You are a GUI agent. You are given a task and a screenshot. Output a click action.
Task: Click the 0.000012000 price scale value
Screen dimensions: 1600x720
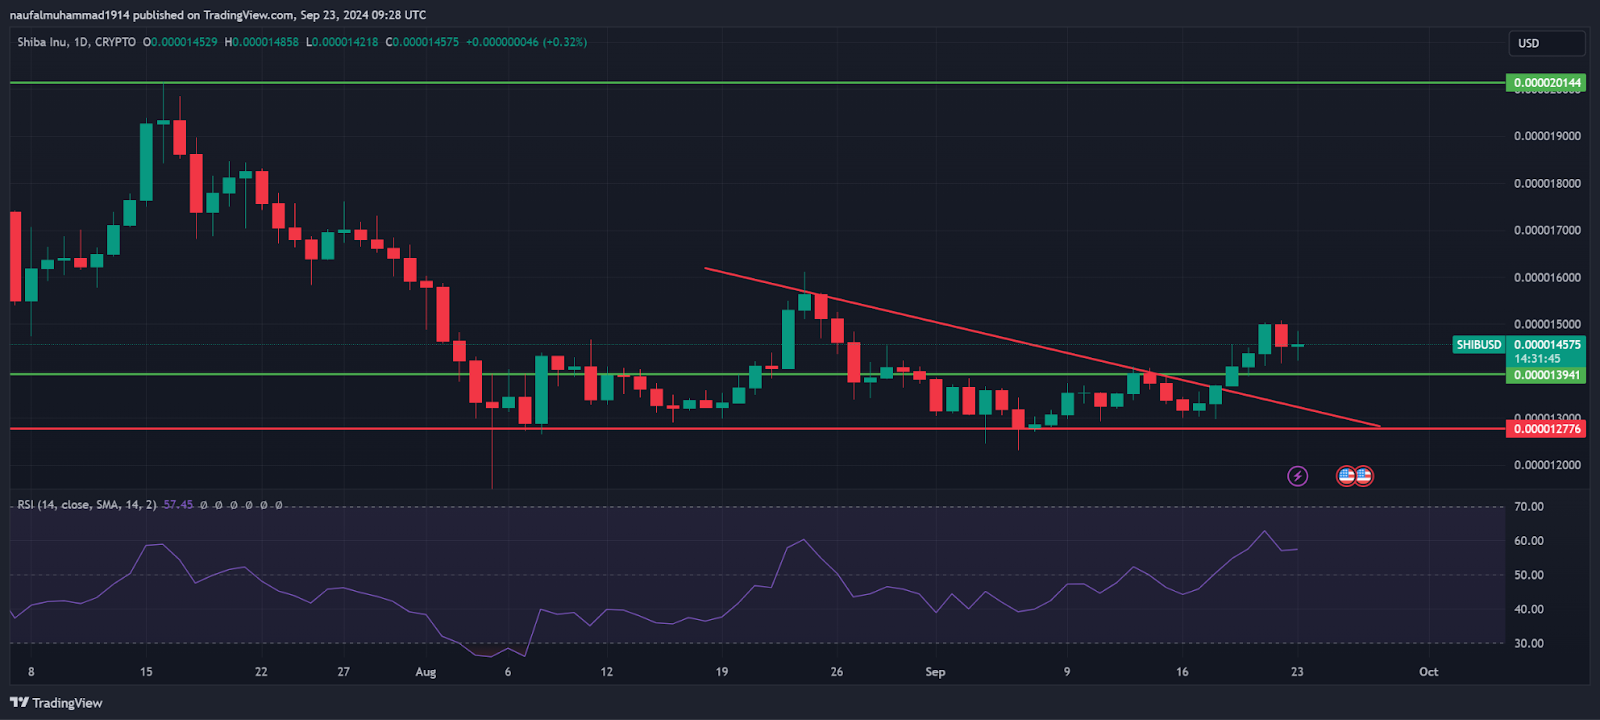[1547, 465]
